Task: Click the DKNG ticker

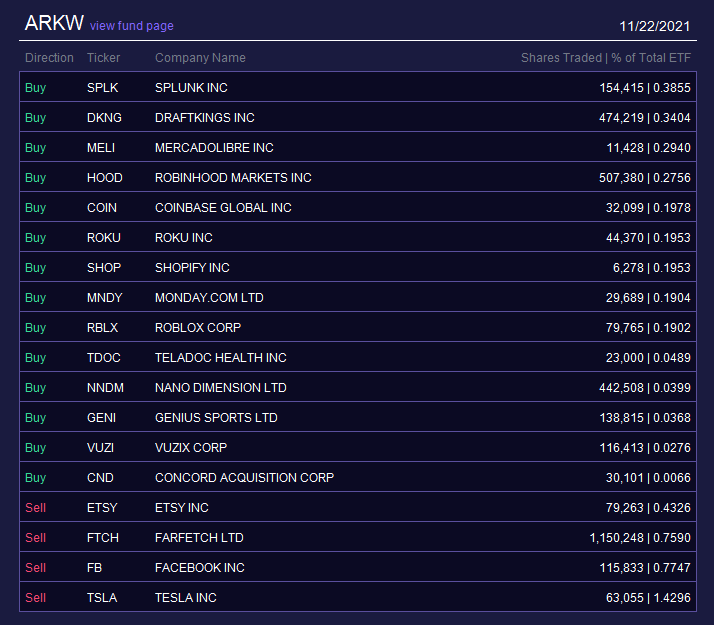Action: coord(104,117)
